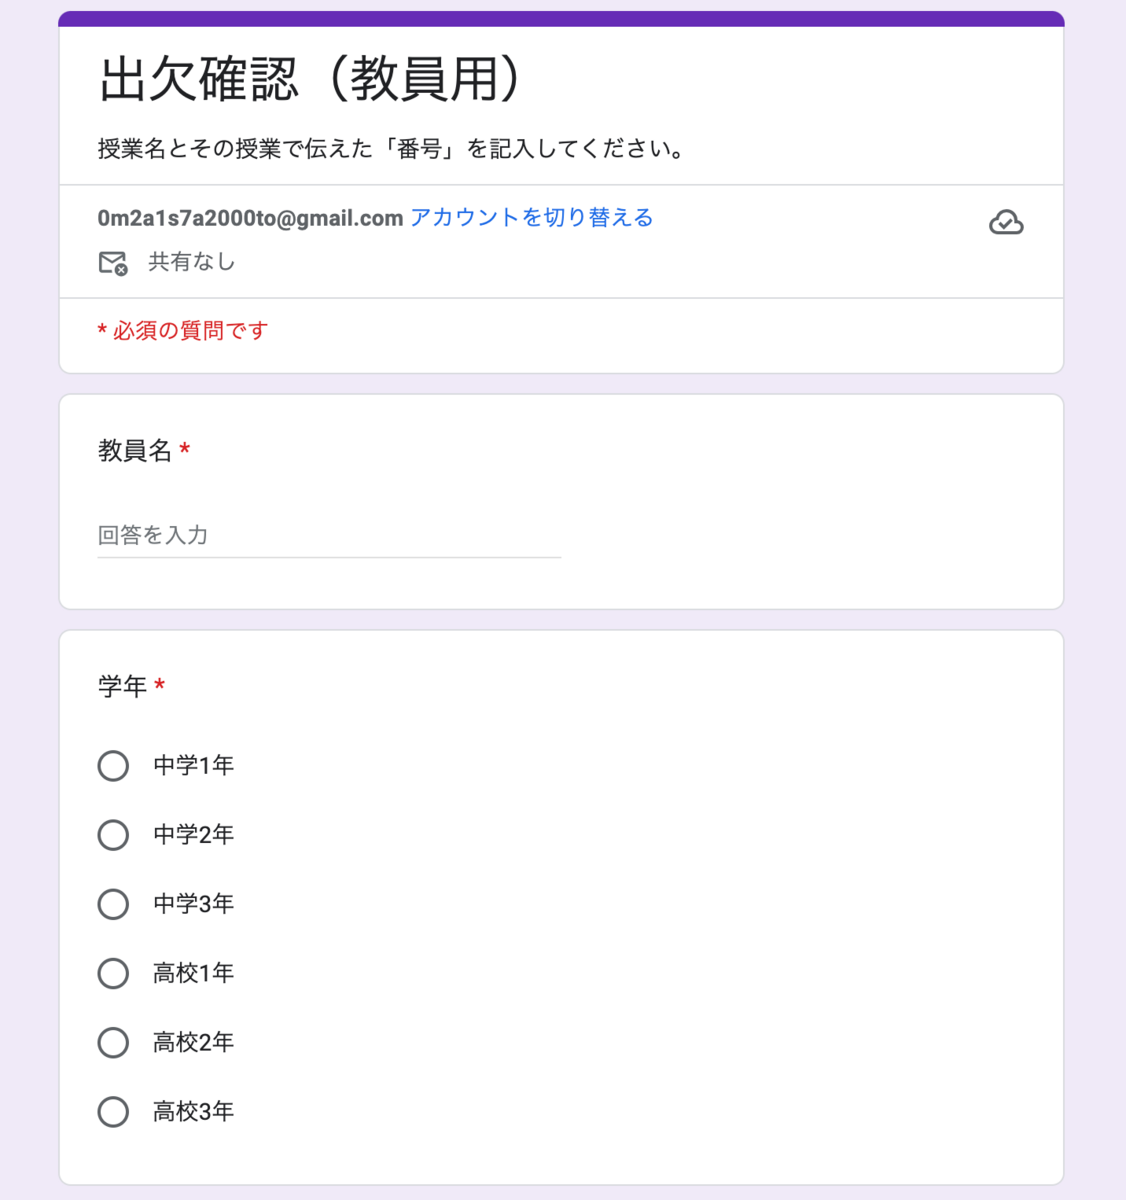This screenshot has height=1200, width=1126.
Task: Select 高校1年 as the grade
Action: click(113, 973)
